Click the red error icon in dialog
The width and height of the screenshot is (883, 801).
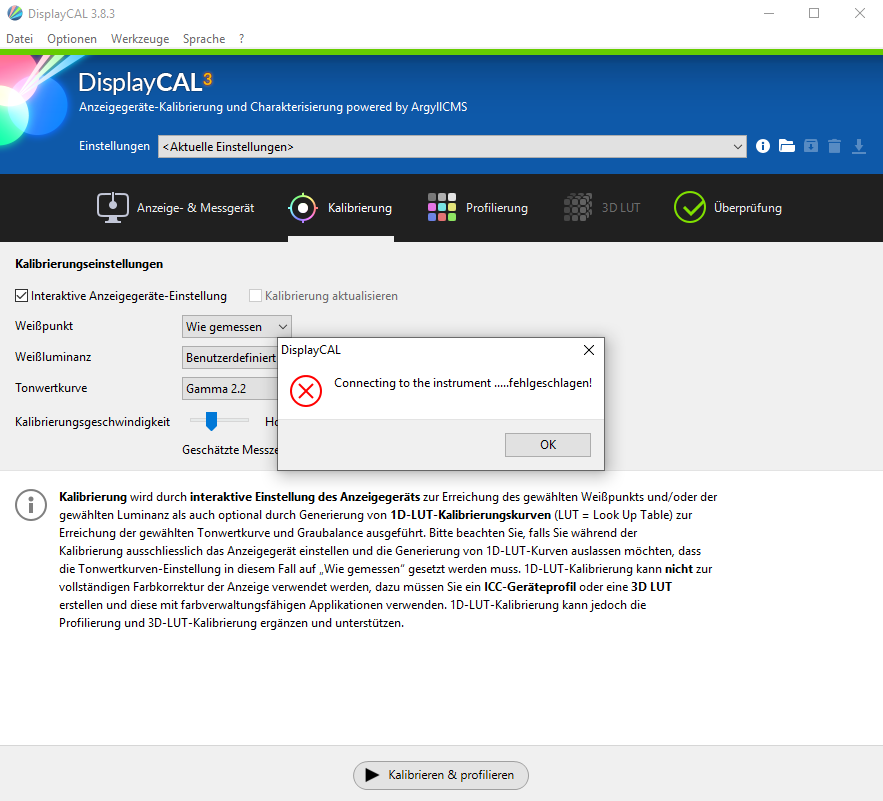(x=306, y=390)
